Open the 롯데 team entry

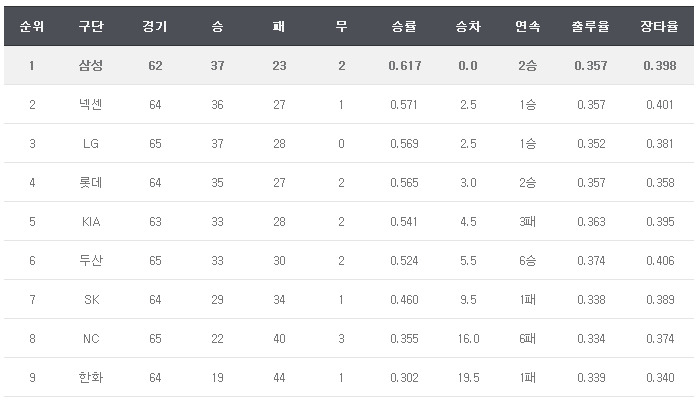coord(91,183)
